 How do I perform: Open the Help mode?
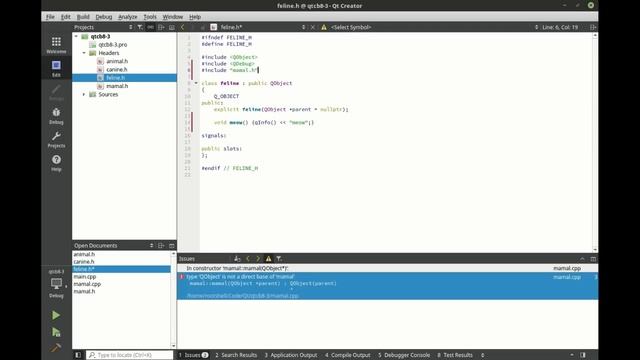(x=56, y=163)
